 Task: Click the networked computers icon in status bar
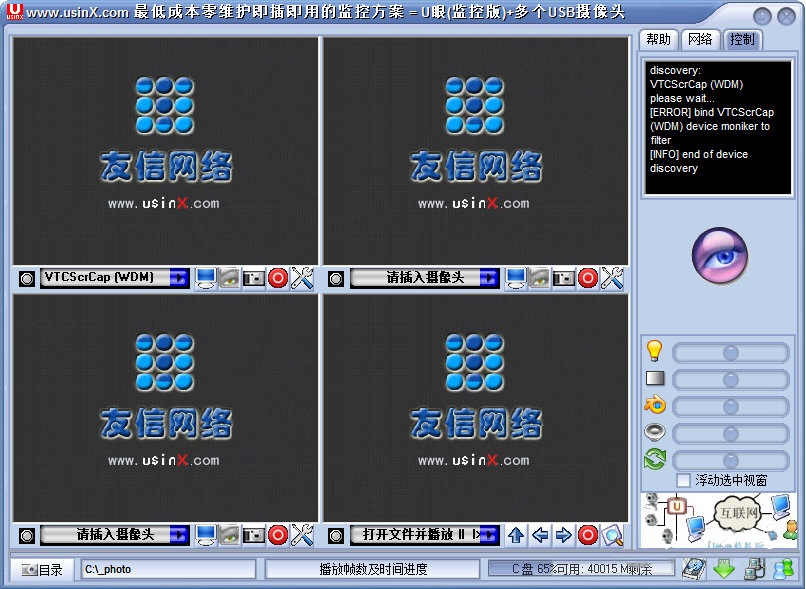(x=754, y=569)
